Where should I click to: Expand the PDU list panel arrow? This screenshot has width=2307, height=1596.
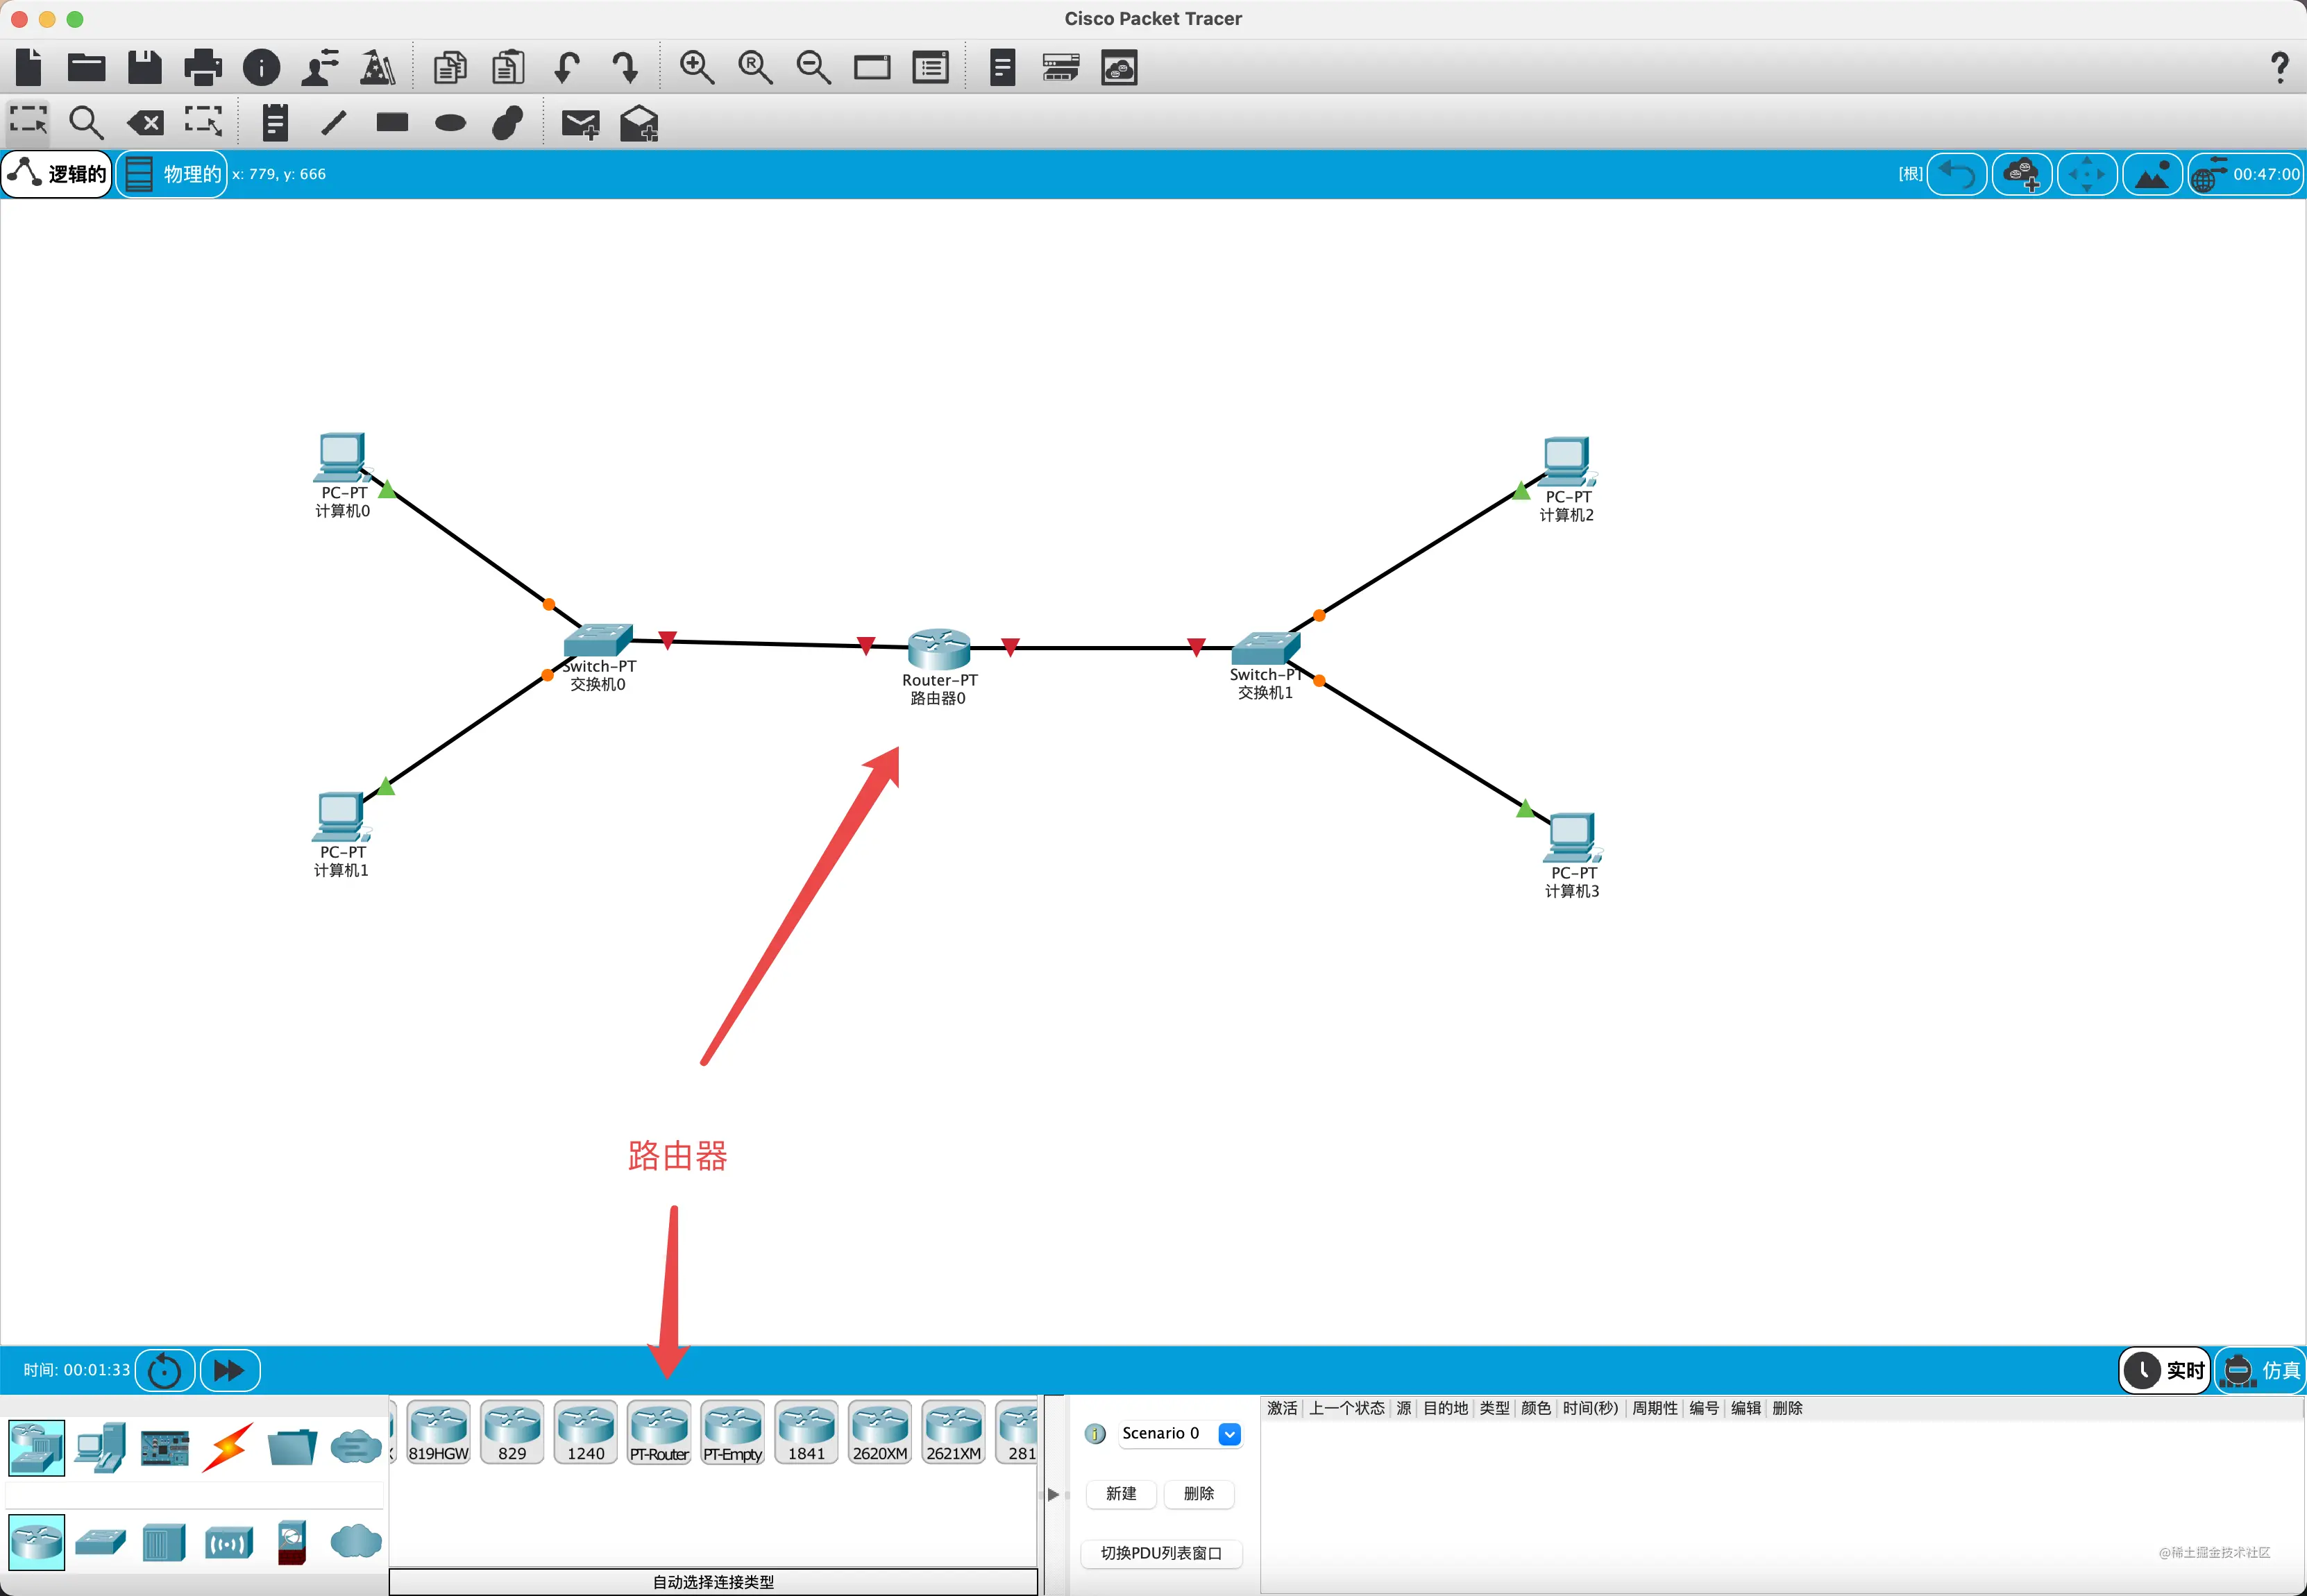click(1053, 1494)
